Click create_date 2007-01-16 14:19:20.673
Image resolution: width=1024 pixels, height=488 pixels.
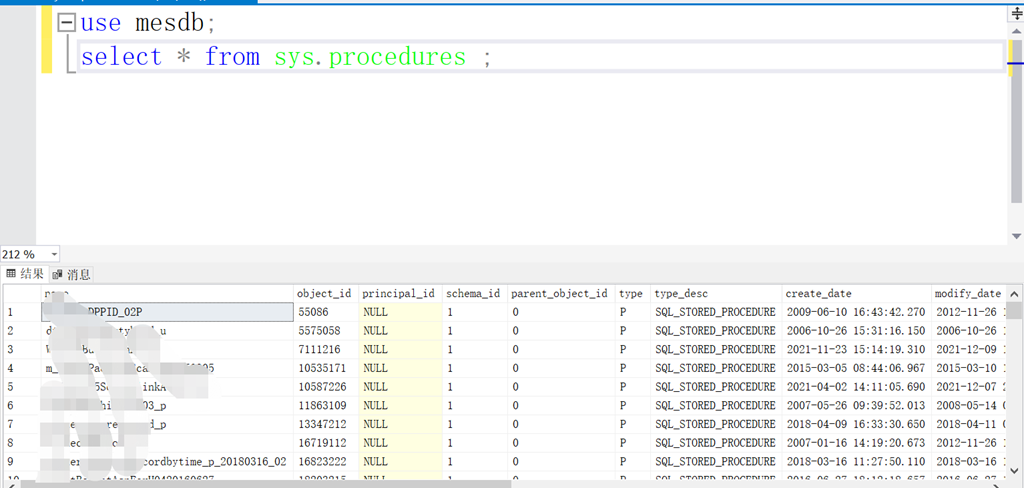(x=856, y=442)
